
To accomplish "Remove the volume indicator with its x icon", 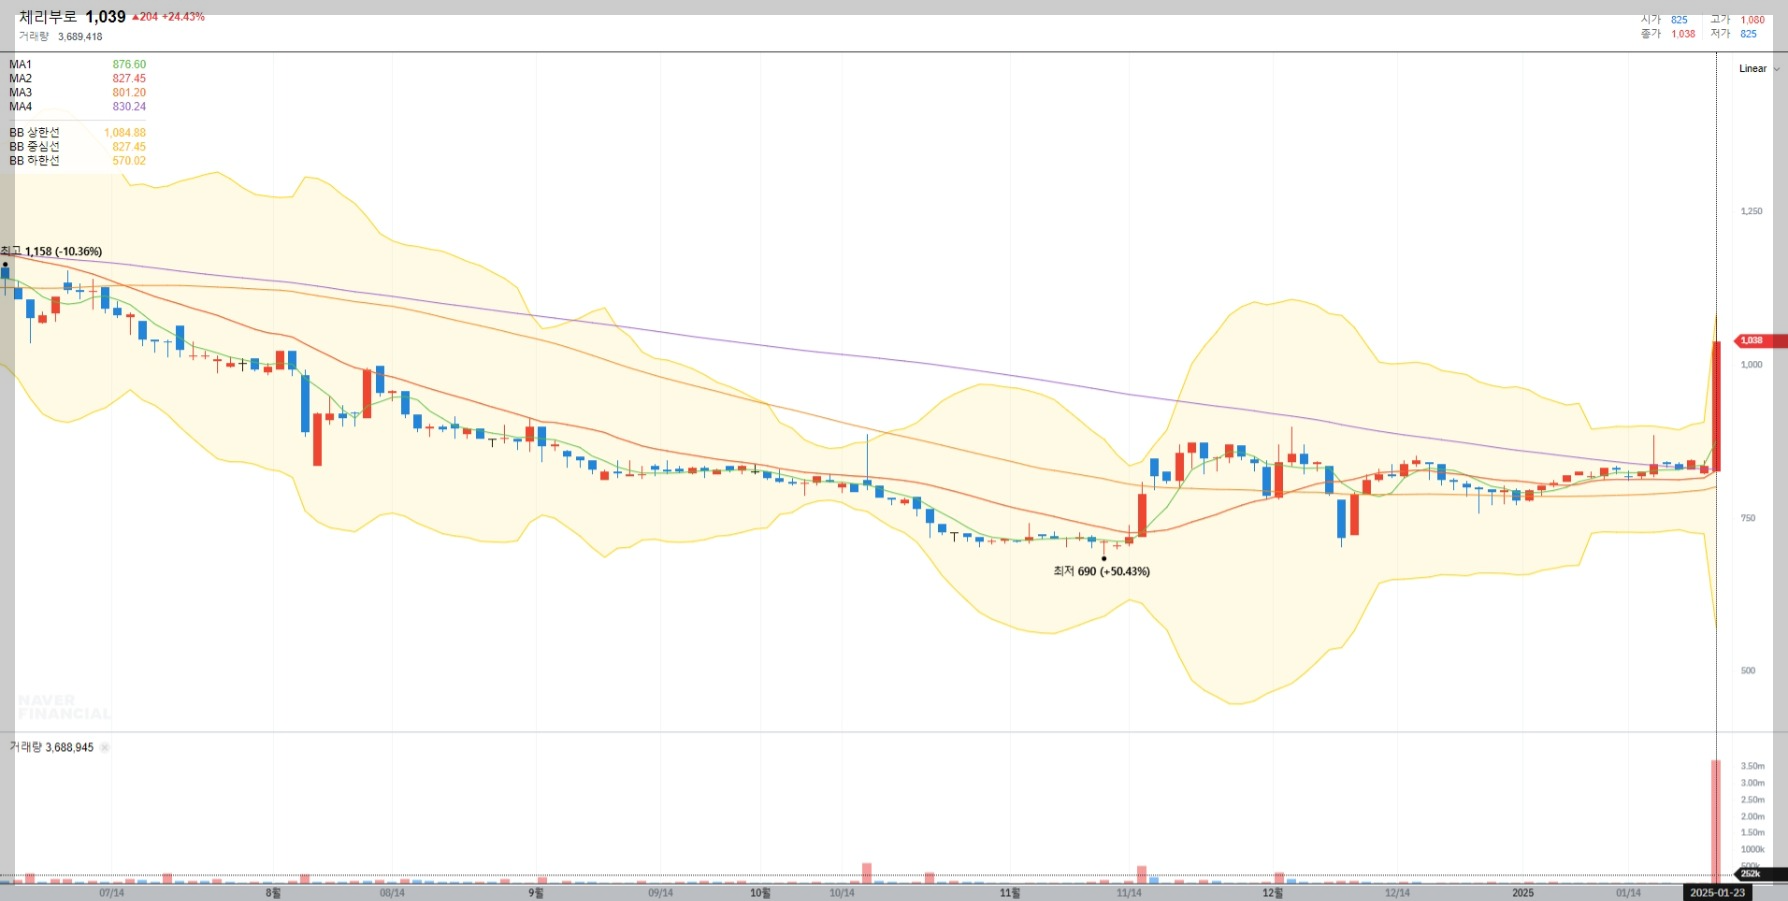I will [105, 747].
